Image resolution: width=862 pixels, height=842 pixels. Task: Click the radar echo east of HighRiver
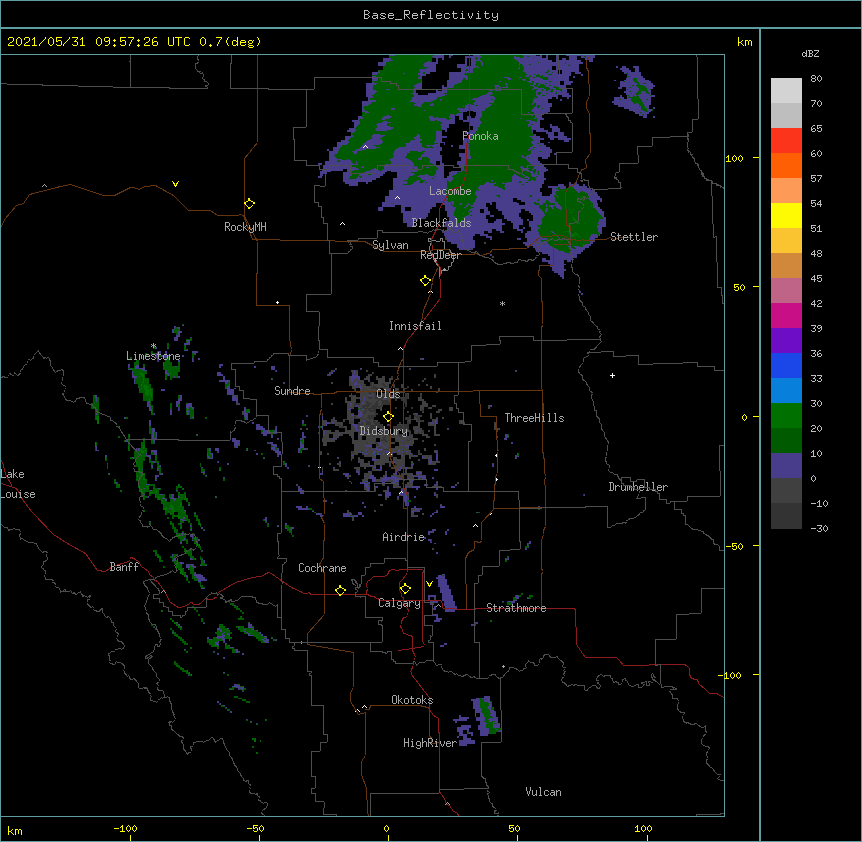486,716
